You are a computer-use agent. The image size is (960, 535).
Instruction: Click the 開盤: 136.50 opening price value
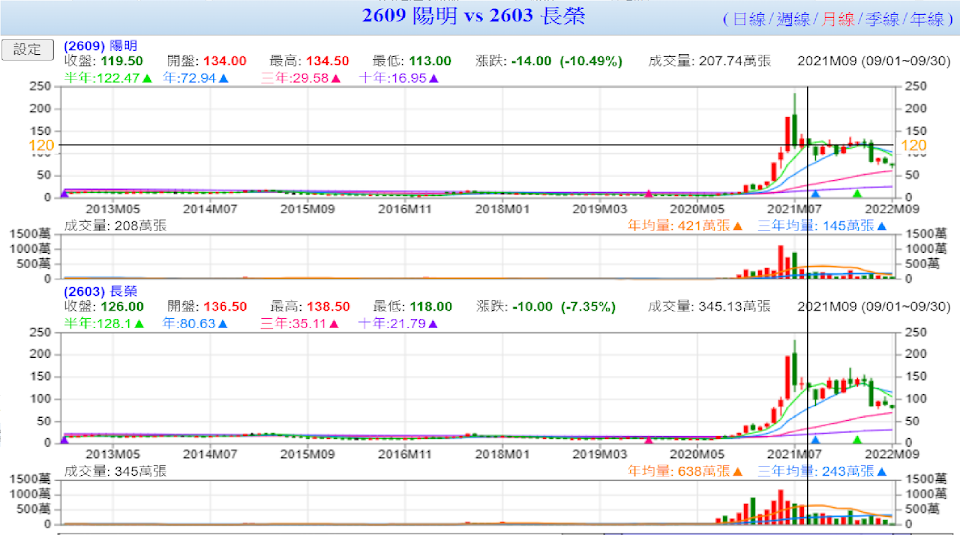pyautogui.click(x=207, y=307)
